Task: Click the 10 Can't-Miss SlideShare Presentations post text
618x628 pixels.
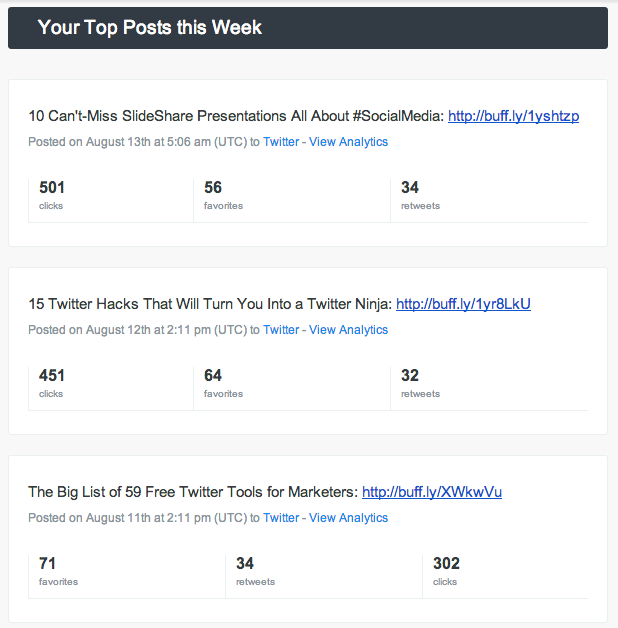Action: [236, 116]
